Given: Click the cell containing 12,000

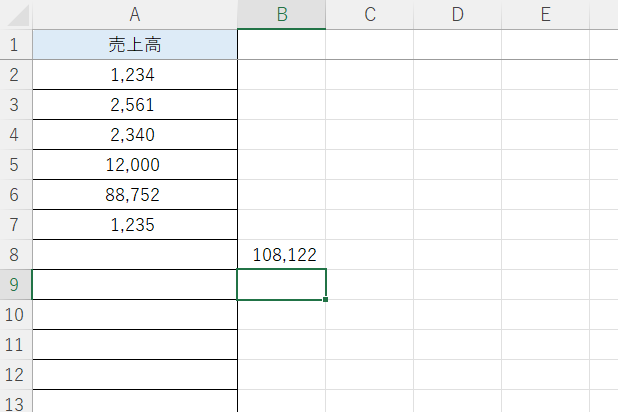Looking at the screenshot, I should 135,165.
